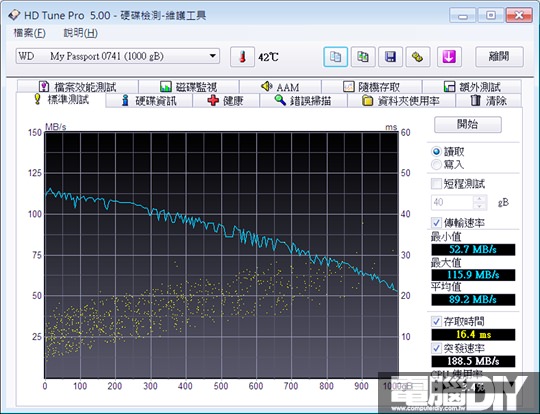Viewport: 540px width, 414px height.
Task: Open the 檔案(F) menu
Action: pyautogui.click(x=29, y=33)
